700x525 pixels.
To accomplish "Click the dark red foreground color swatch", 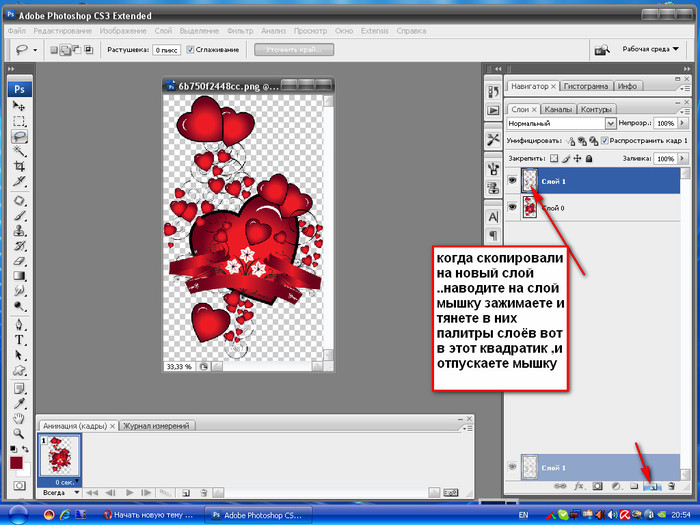I will click(16, 464).
